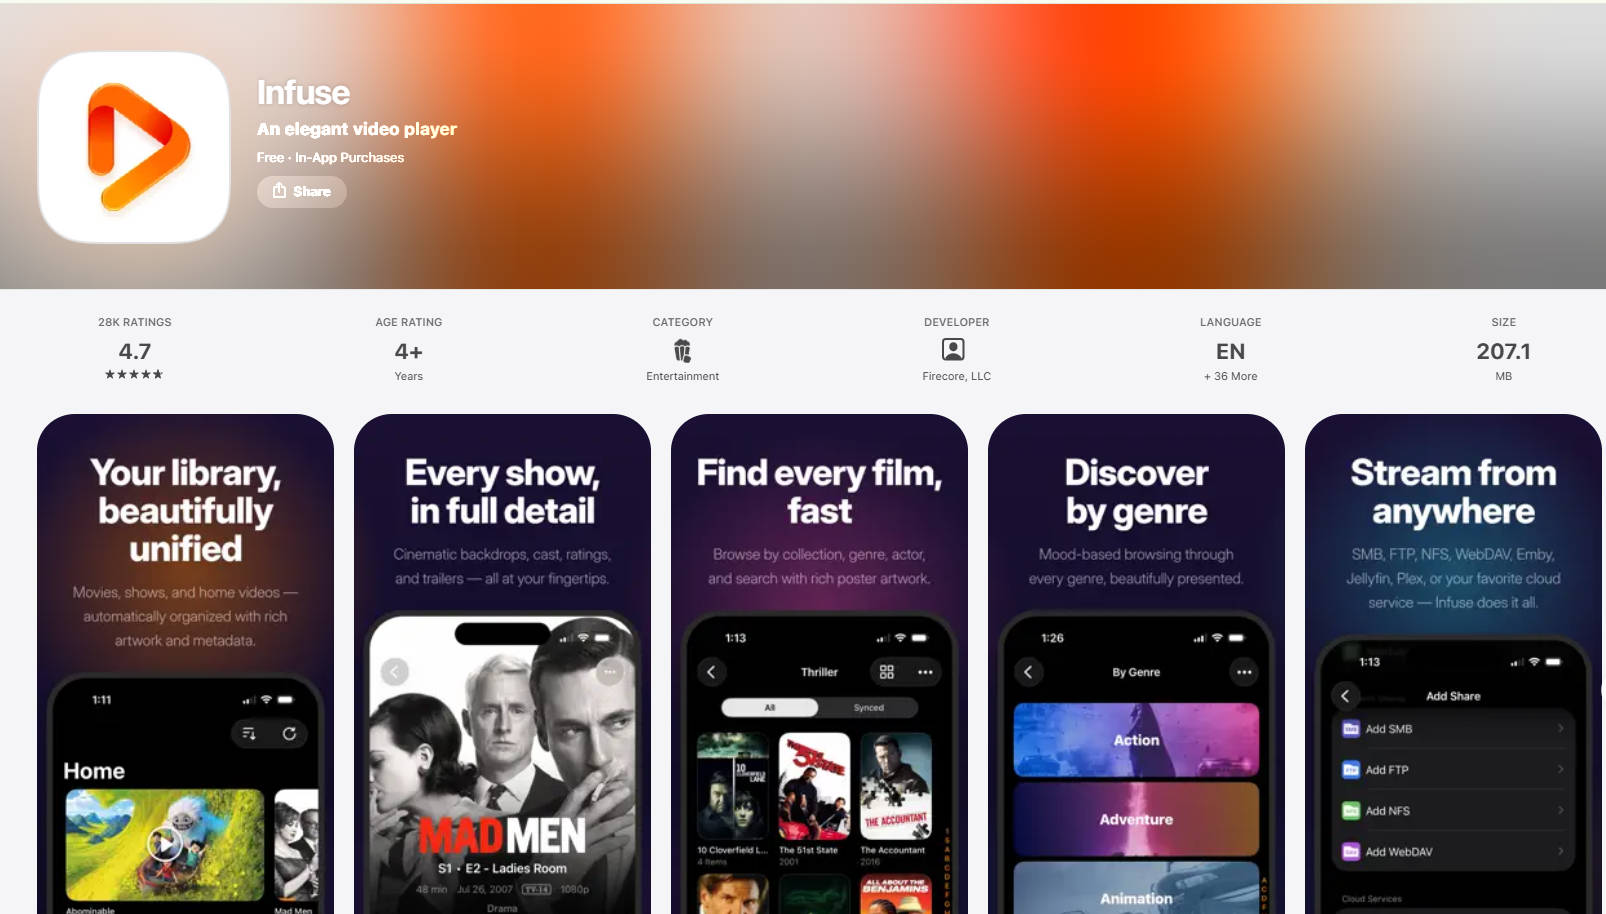Click the + 36 More languages text
The image size is (1606, 914).
click(1230, 376)
